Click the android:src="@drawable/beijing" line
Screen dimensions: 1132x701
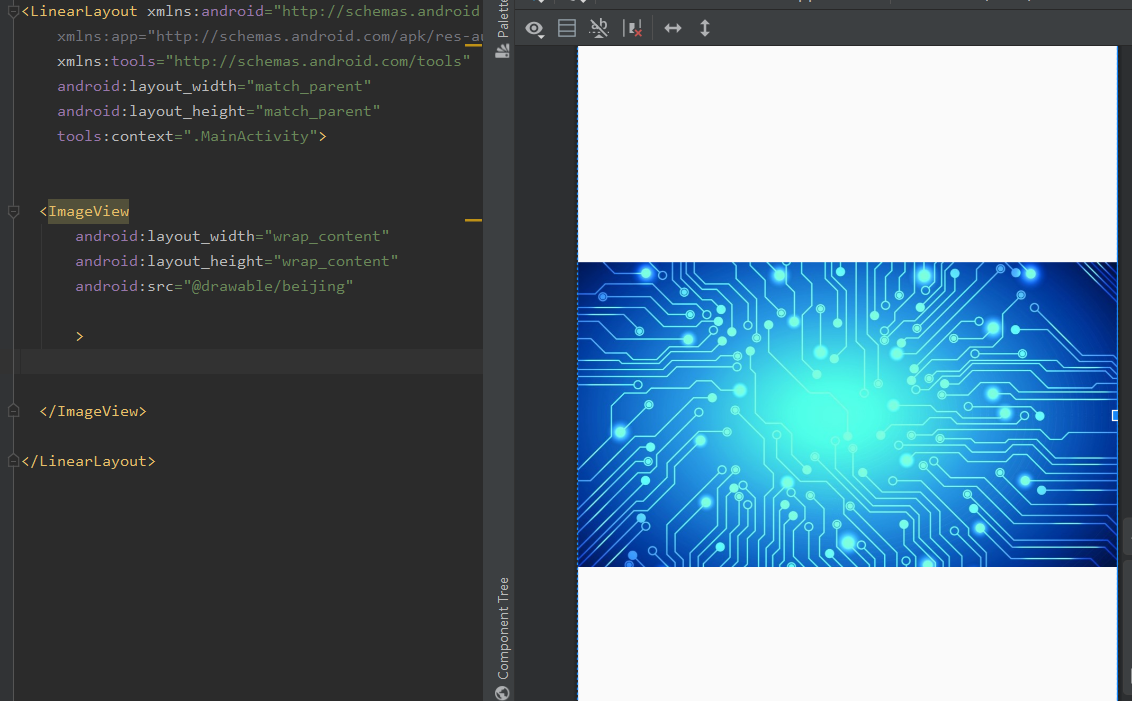pyautogui.click(x=214, y=286)
